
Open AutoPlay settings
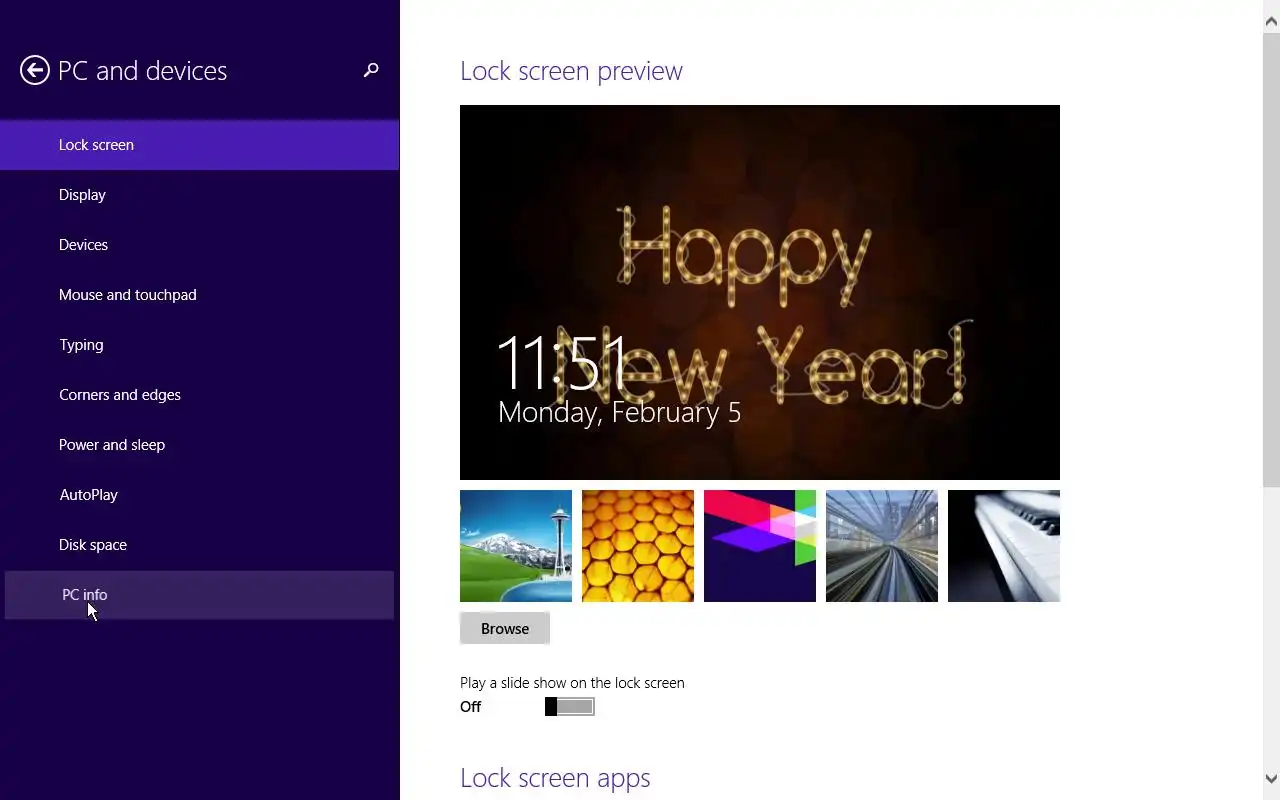[200, 495]
